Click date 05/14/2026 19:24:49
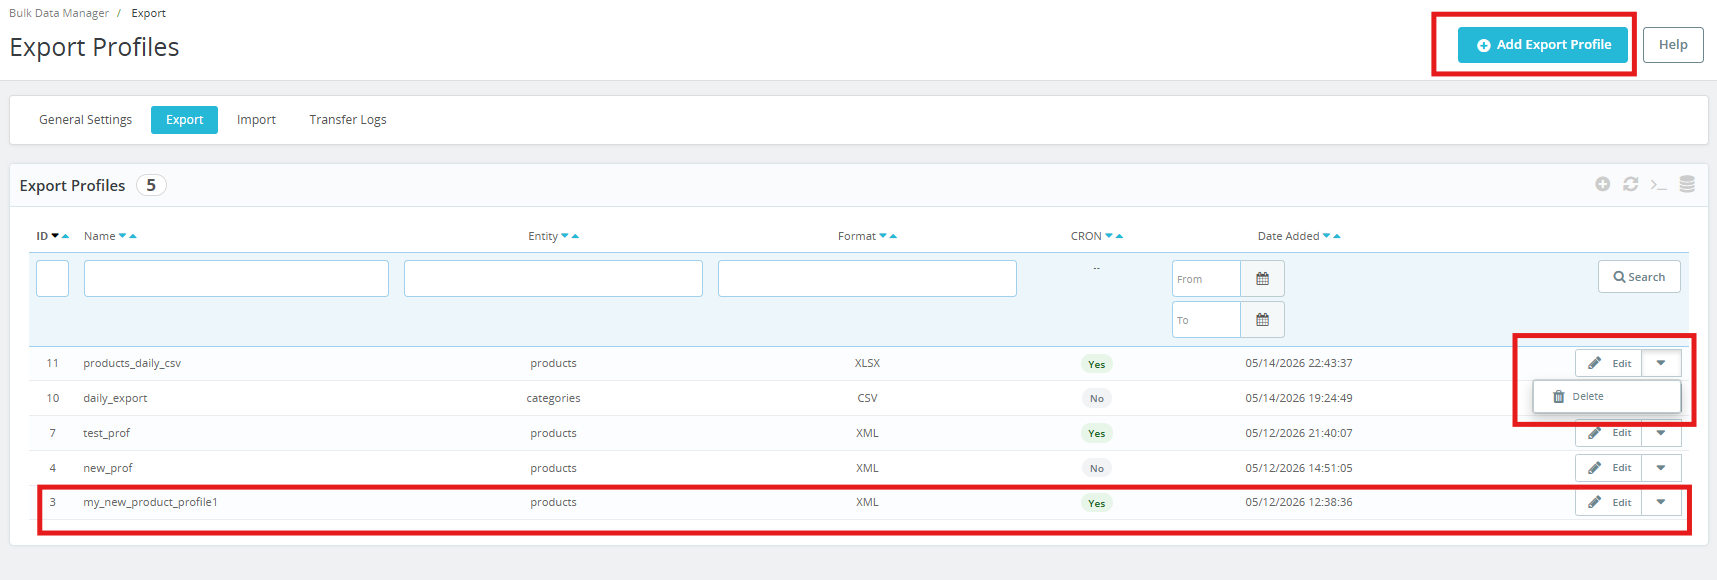Image resolution: width=1717 pixels, height=580 pixels. point(1299,398)
